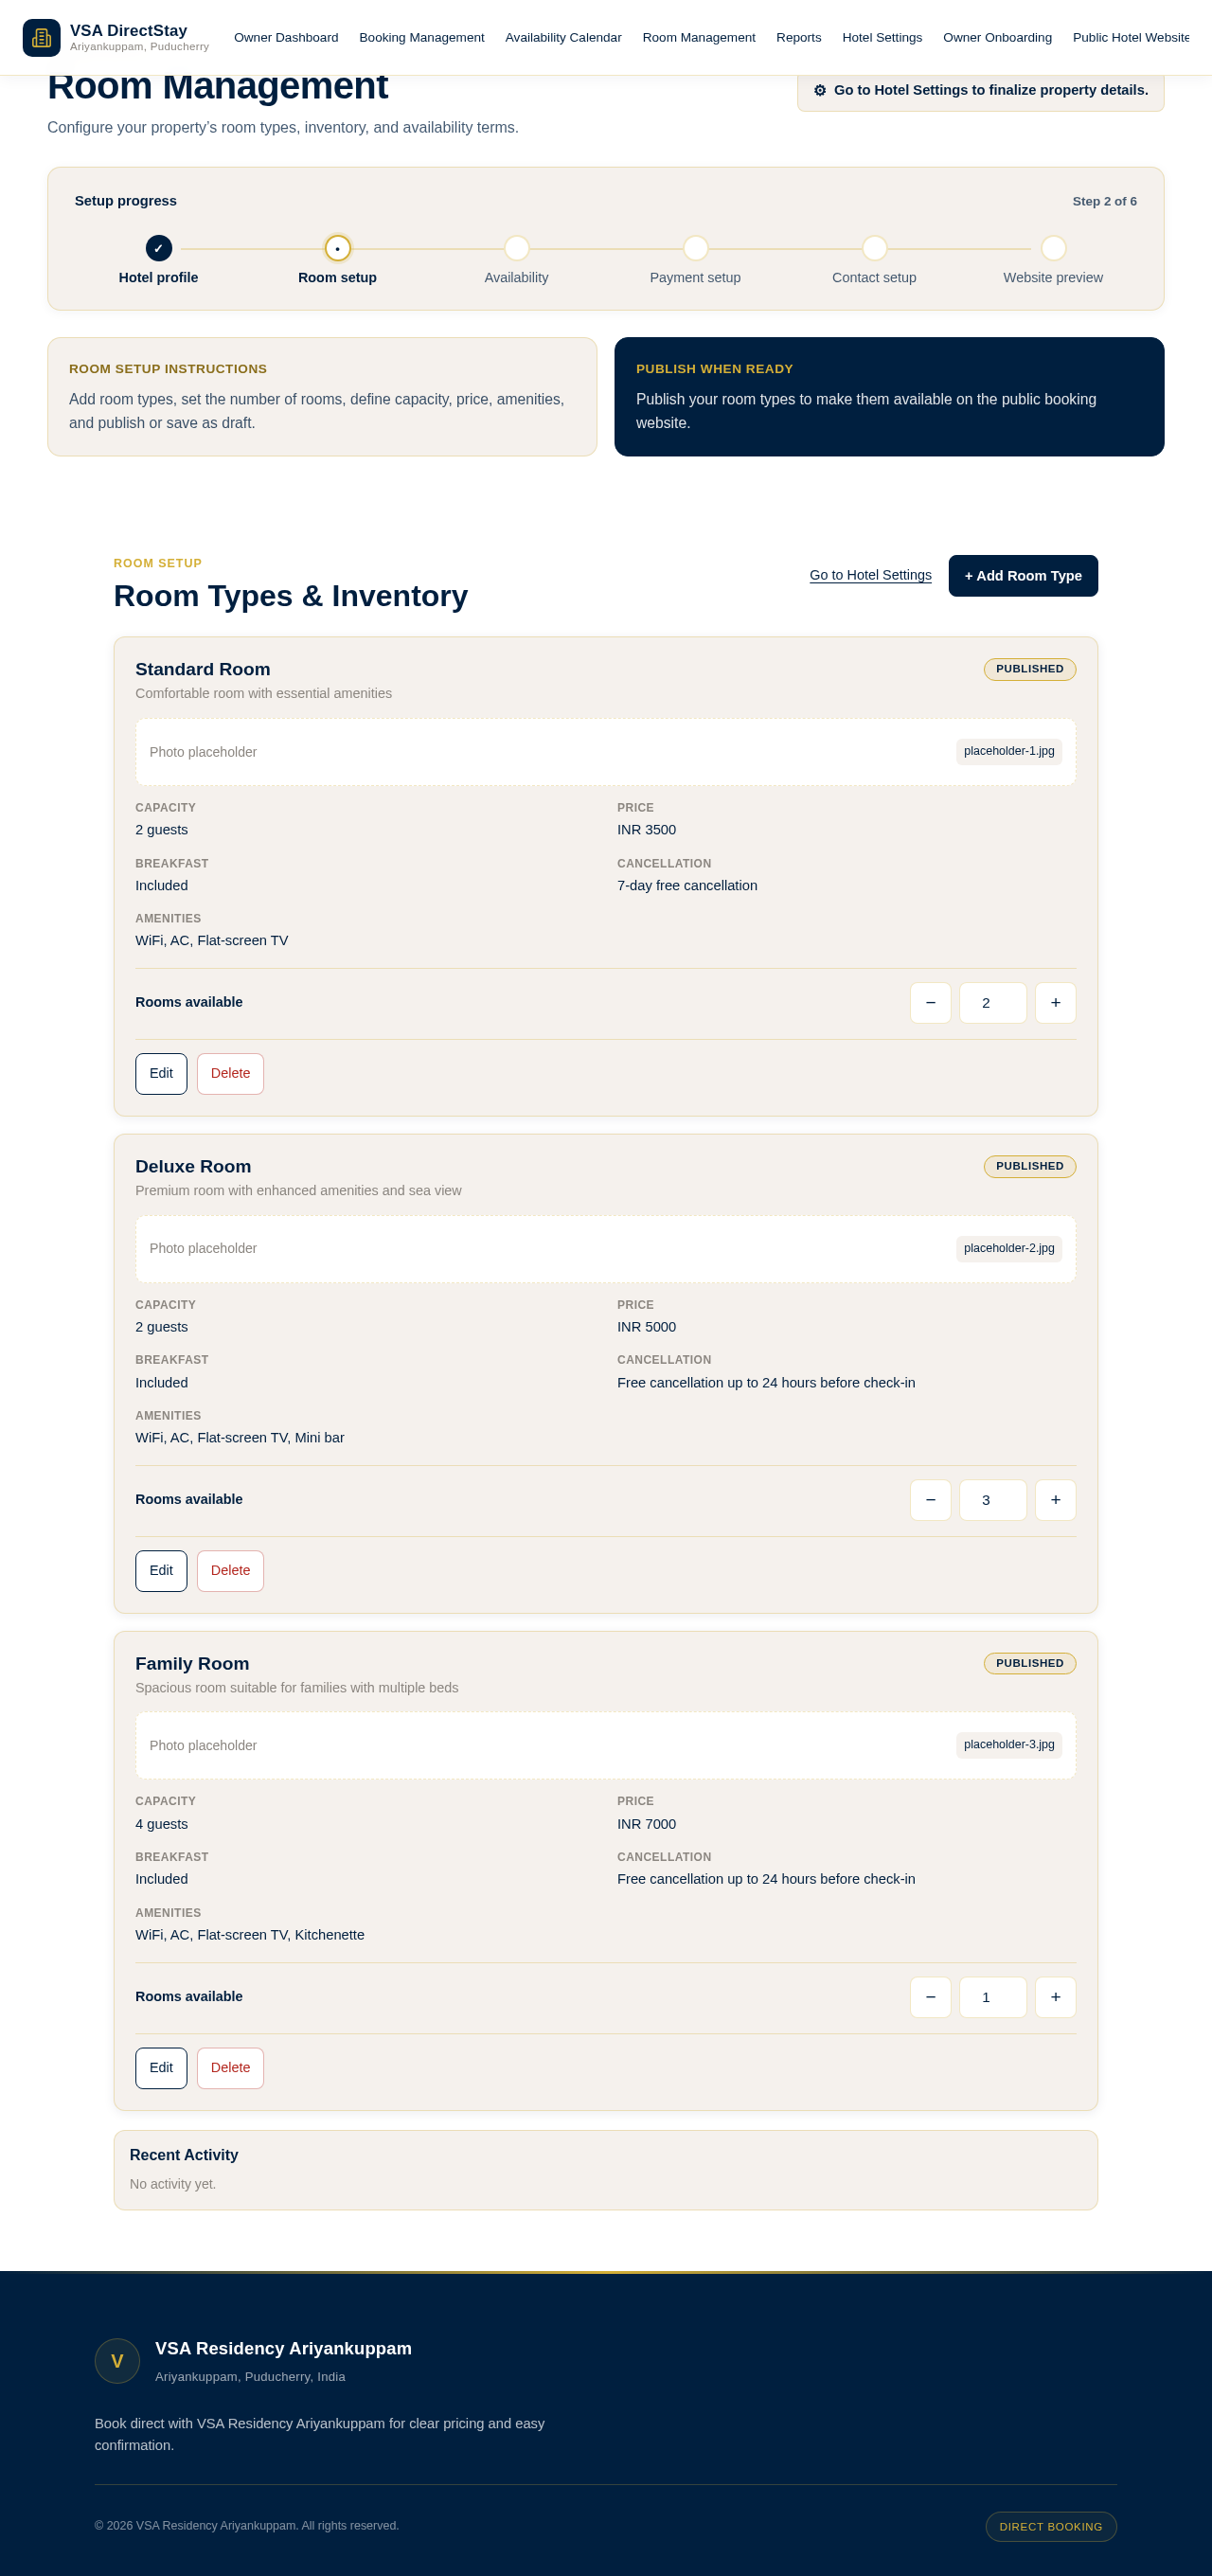The height and width of the screenshot is (2576, 1212).
Task: Increase Deluxe Room rooms available
Action: (x=1055, y=1499)
